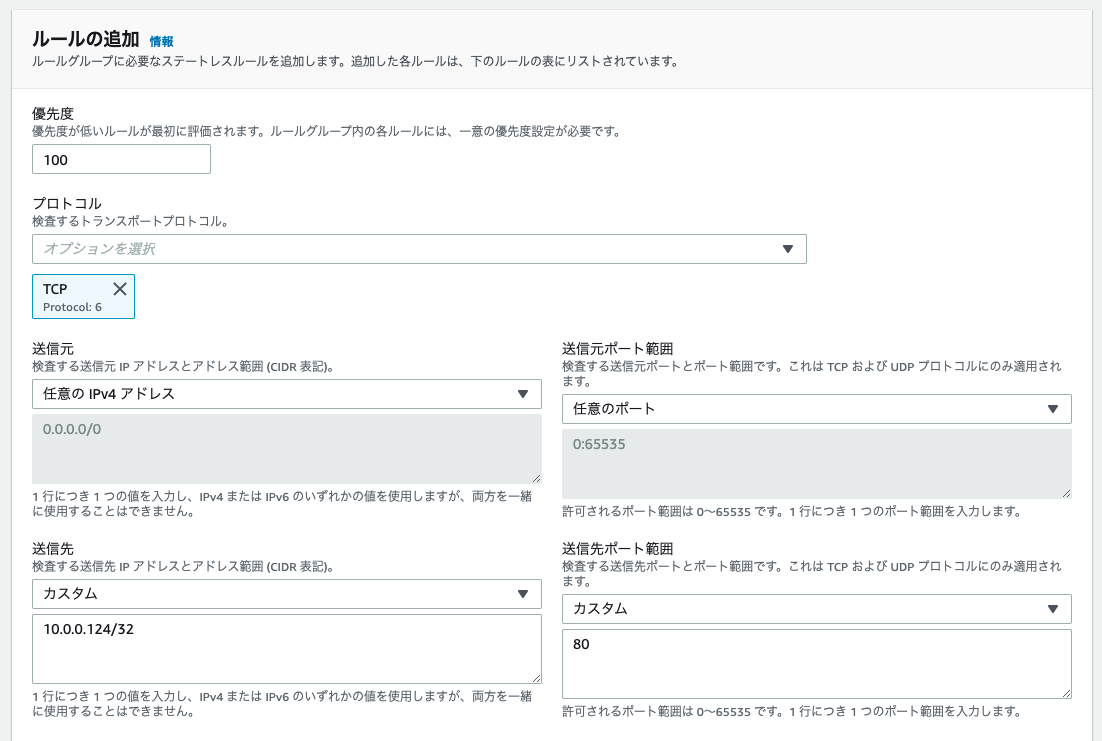Viewport: 1102px width, 741px height.
Task: Click the 送信元ポート範囲 dropdown arrow icon
Action: (1055, 409)
